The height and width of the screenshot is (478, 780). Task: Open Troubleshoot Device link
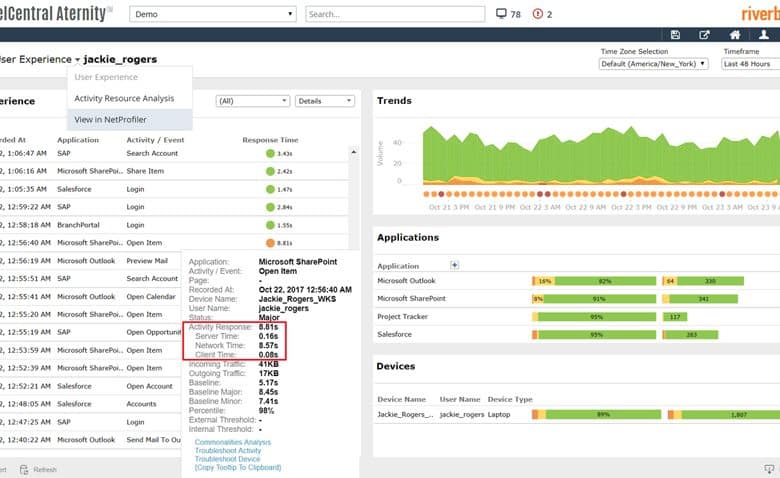tap(227, 459)
